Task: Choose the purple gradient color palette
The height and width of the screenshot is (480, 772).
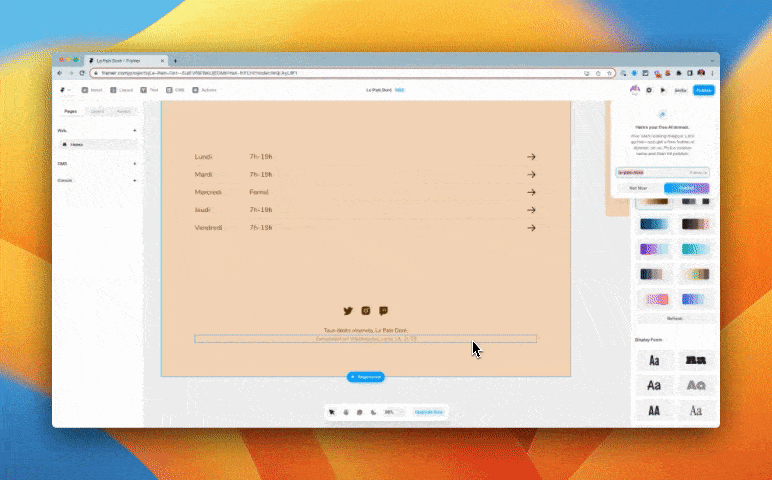Action: (x=654, y=248)
